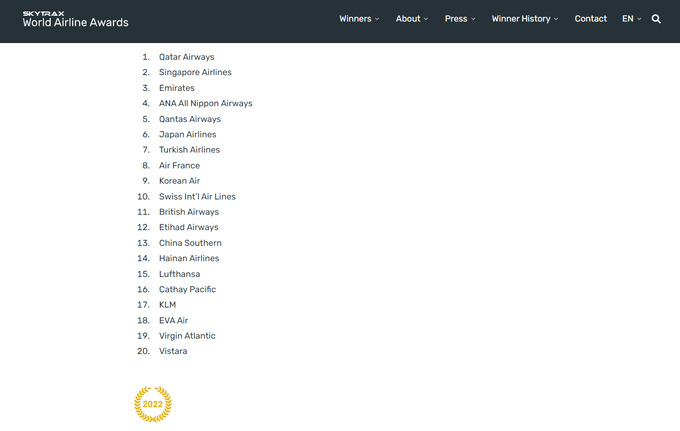680x431 pixels.
Task: Click Qatar Airways in the list
Action: [186, 57]
